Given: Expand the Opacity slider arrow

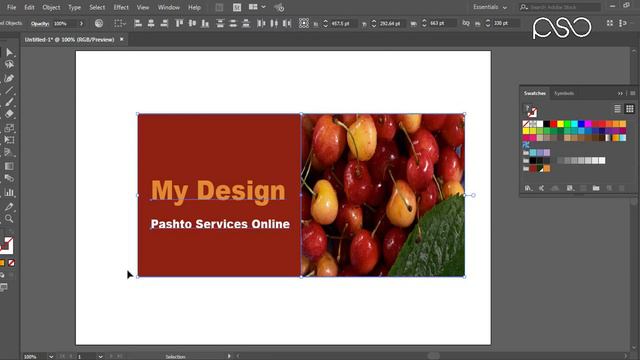Looking at the screenshot, I should (81, 24).
